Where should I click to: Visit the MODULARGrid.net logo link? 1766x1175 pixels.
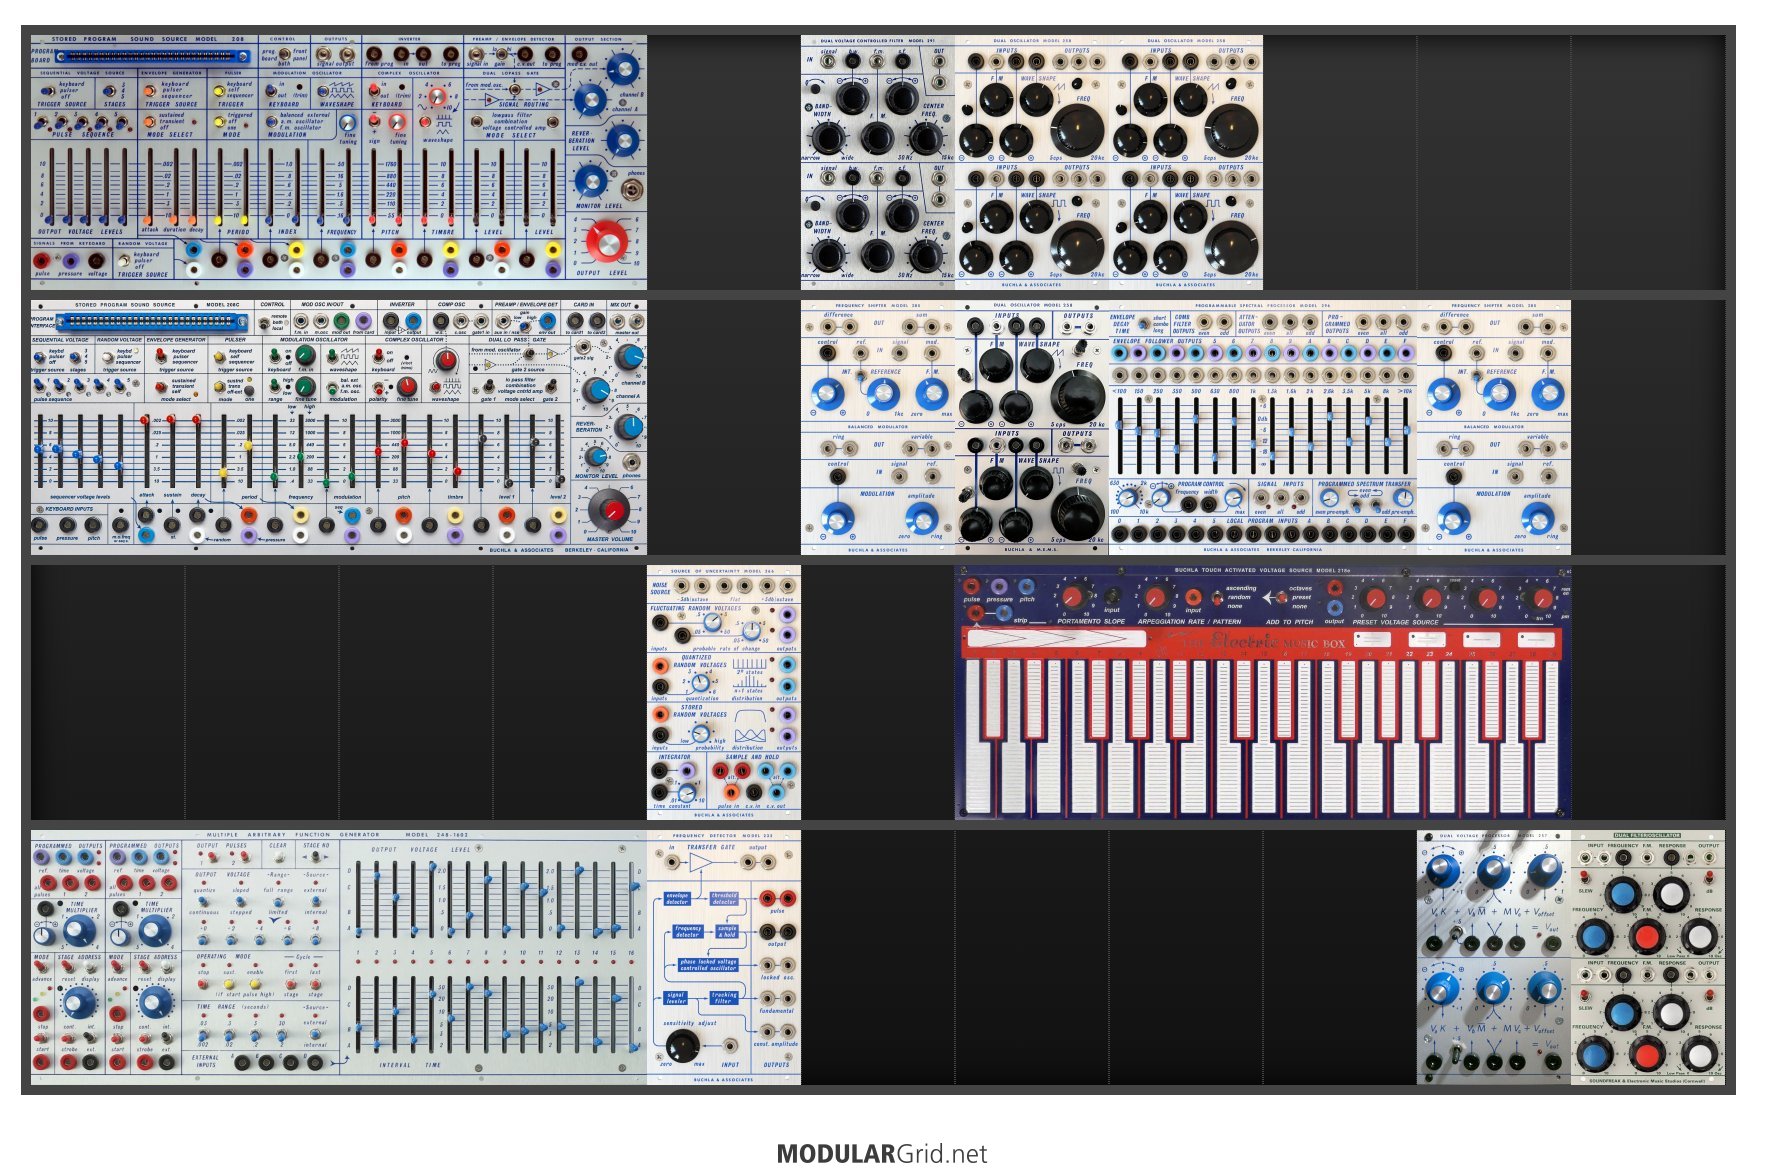pyautogui.click(x=882, y=1153)
